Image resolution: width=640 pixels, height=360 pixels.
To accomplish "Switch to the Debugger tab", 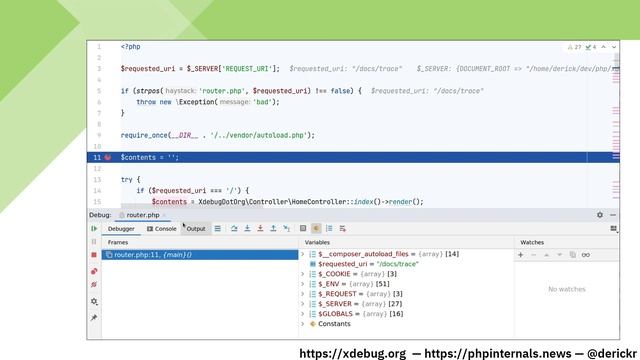I will 121,229.
